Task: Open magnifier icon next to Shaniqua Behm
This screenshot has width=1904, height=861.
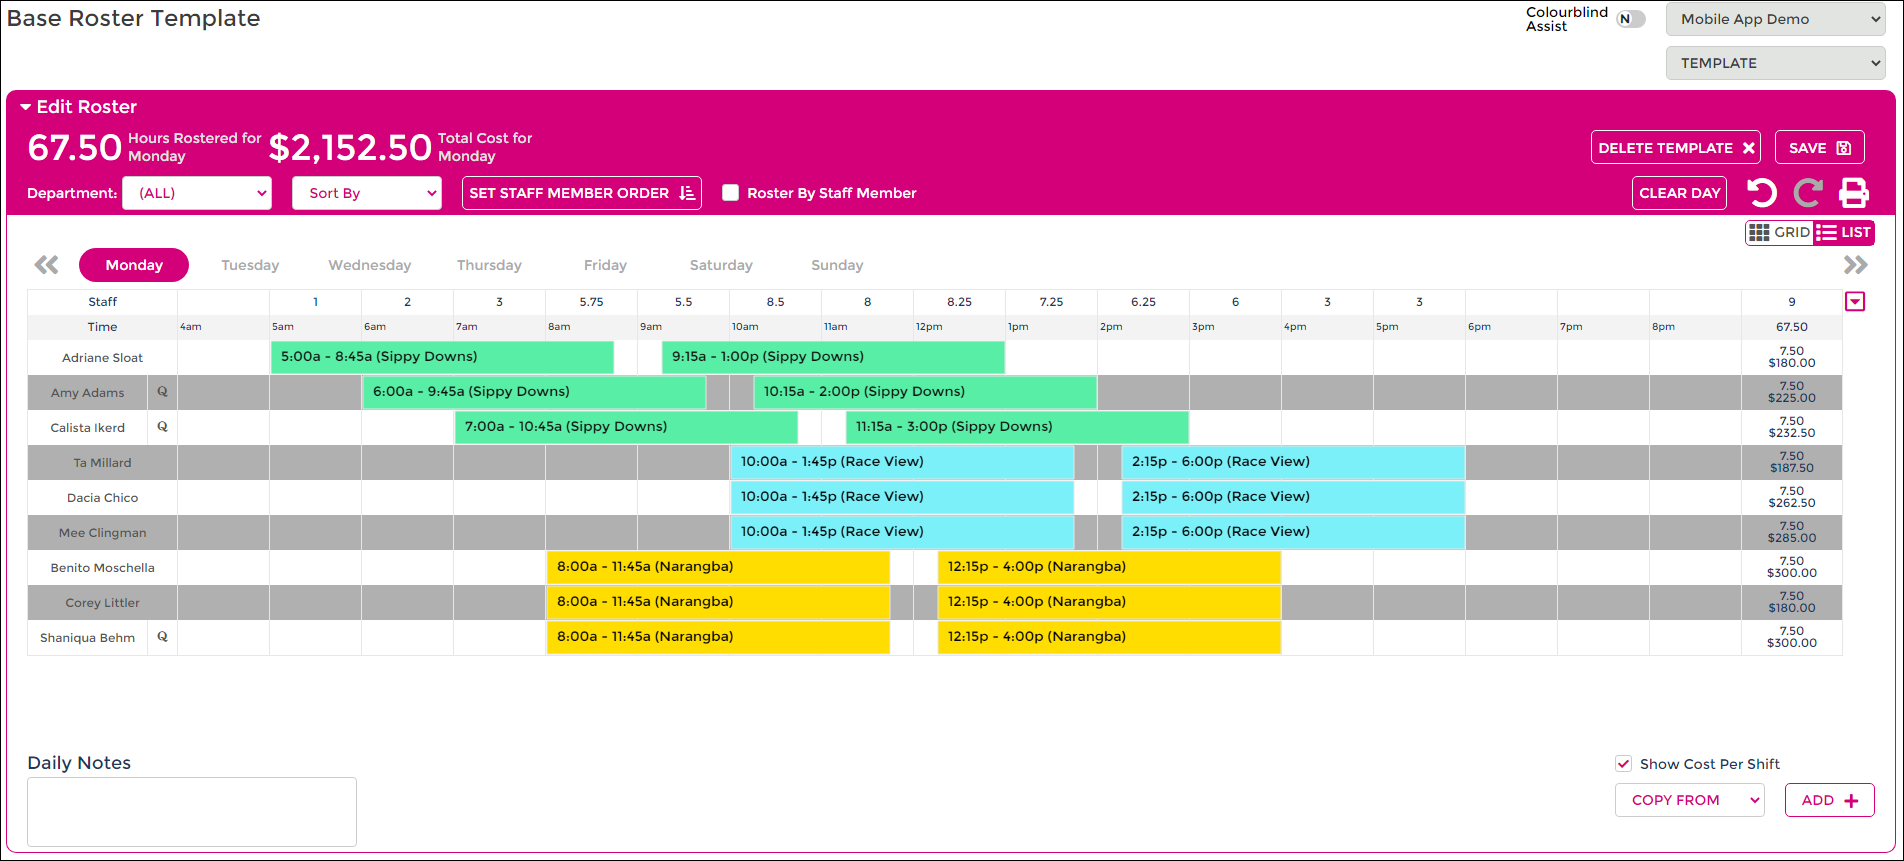Action: coord(162,637)
